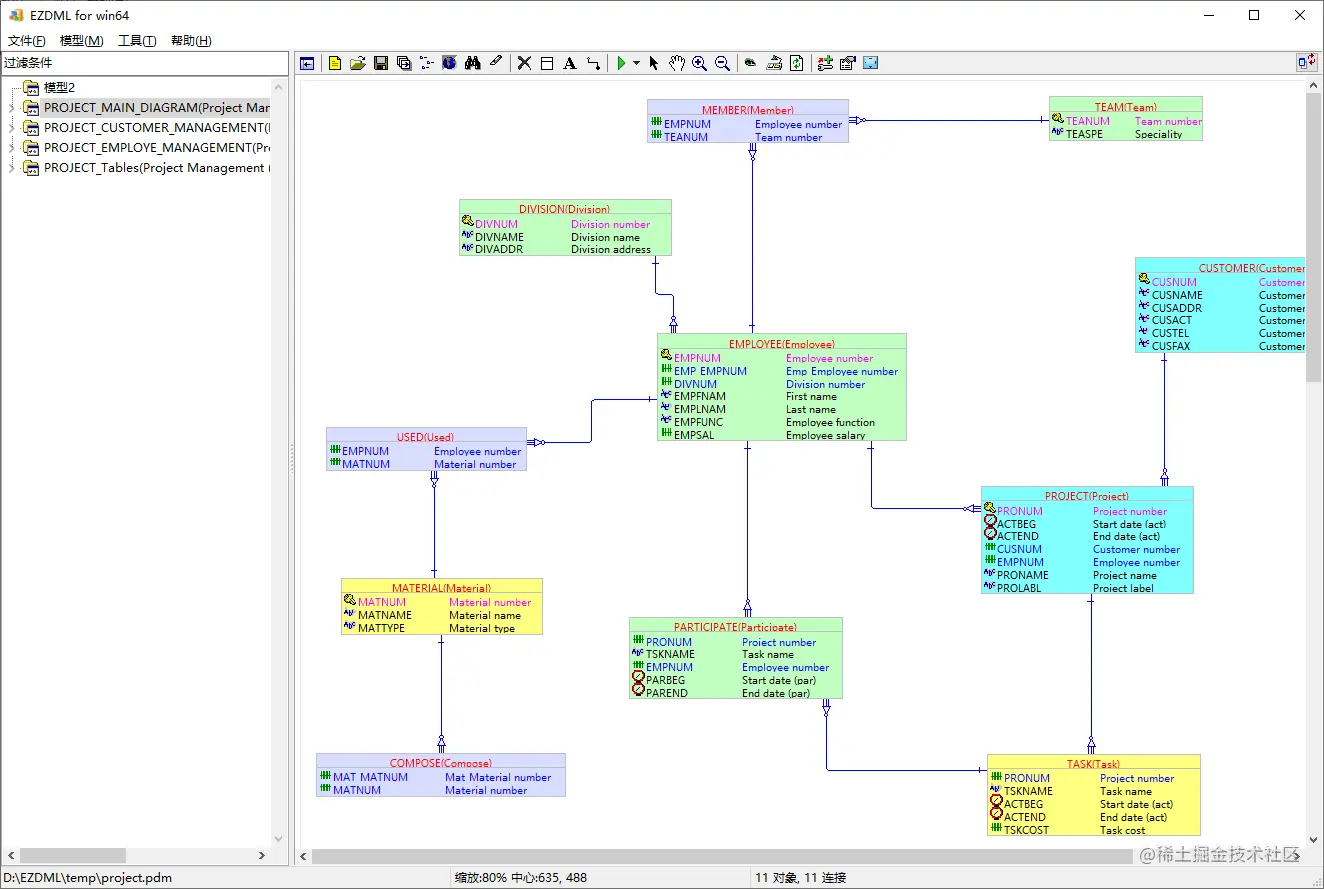Delete the selection with the X icon

pos(524,63)
